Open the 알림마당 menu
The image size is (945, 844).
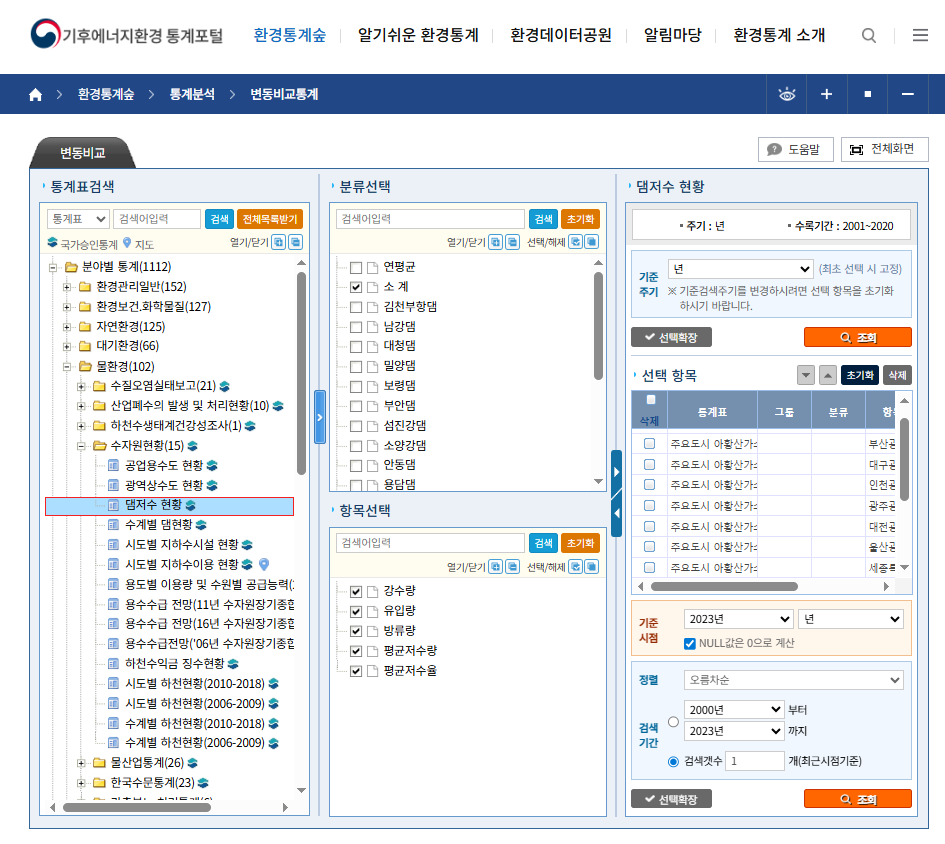click(x=672, y=36)
